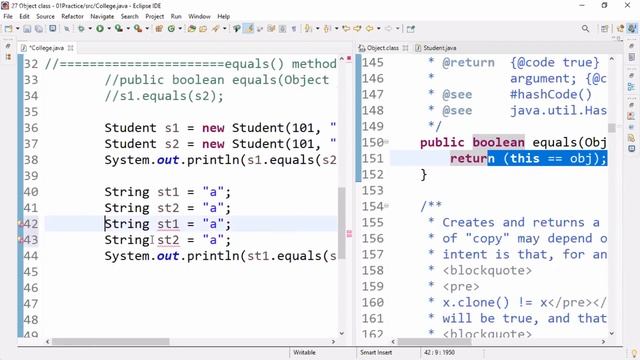Screen dimensions: 640x360
Task: Collapse equals method fold at line 150
Action: click(x=386, y=142)
